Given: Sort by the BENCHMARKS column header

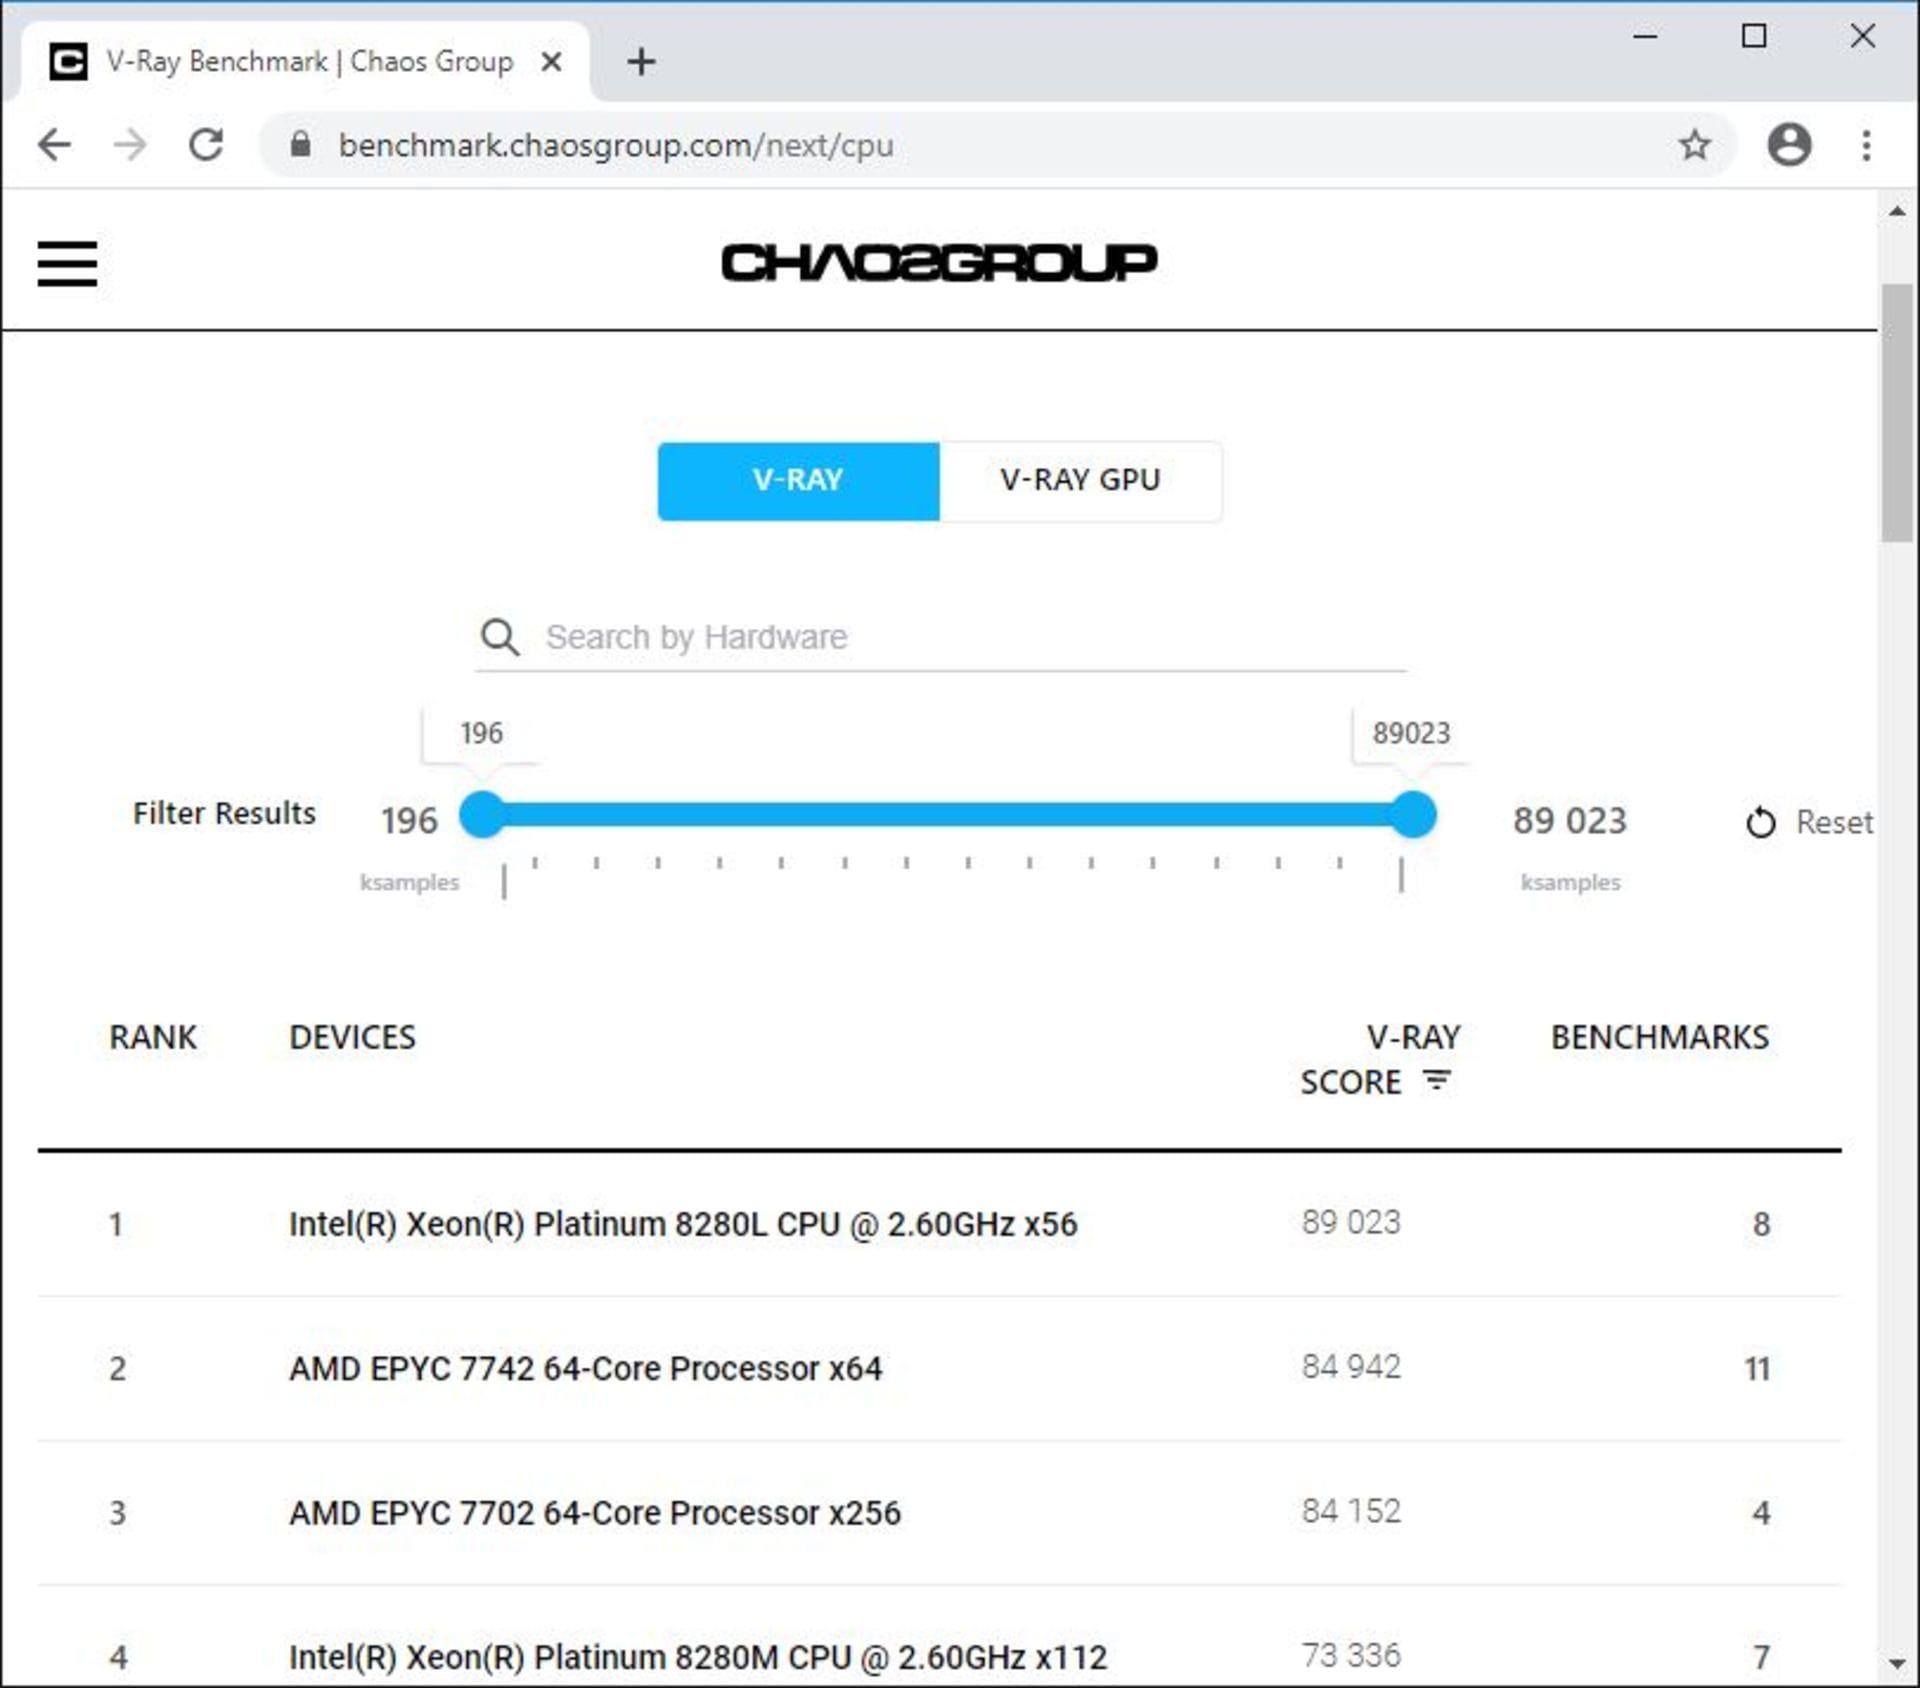Looking at the screenshot, I should [1660, 1037].
